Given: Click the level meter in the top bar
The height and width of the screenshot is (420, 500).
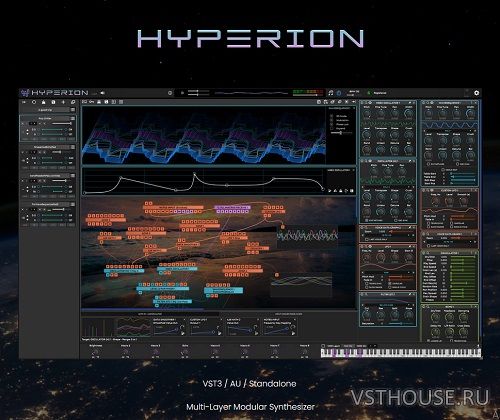Looking at the screenshot, I should pyautogui.click(x=308, y=93).
